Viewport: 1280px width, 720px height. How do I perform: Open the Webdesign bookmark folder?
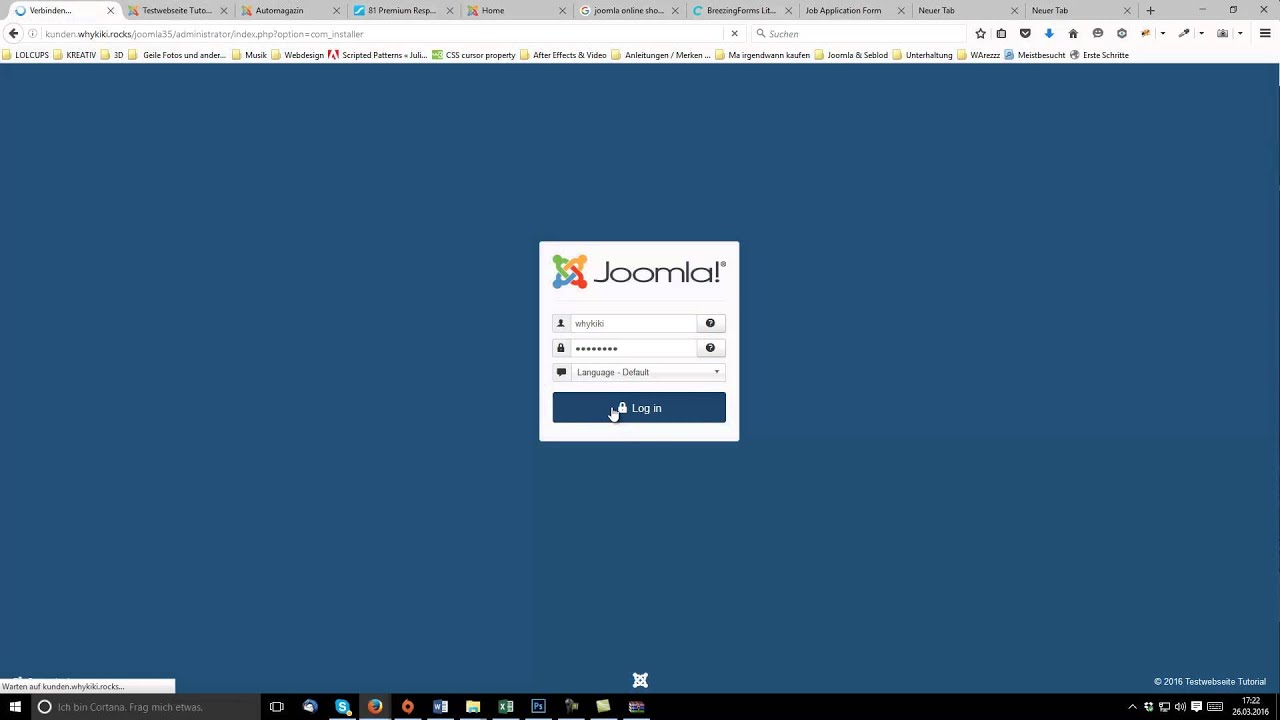tap(297, 55)
